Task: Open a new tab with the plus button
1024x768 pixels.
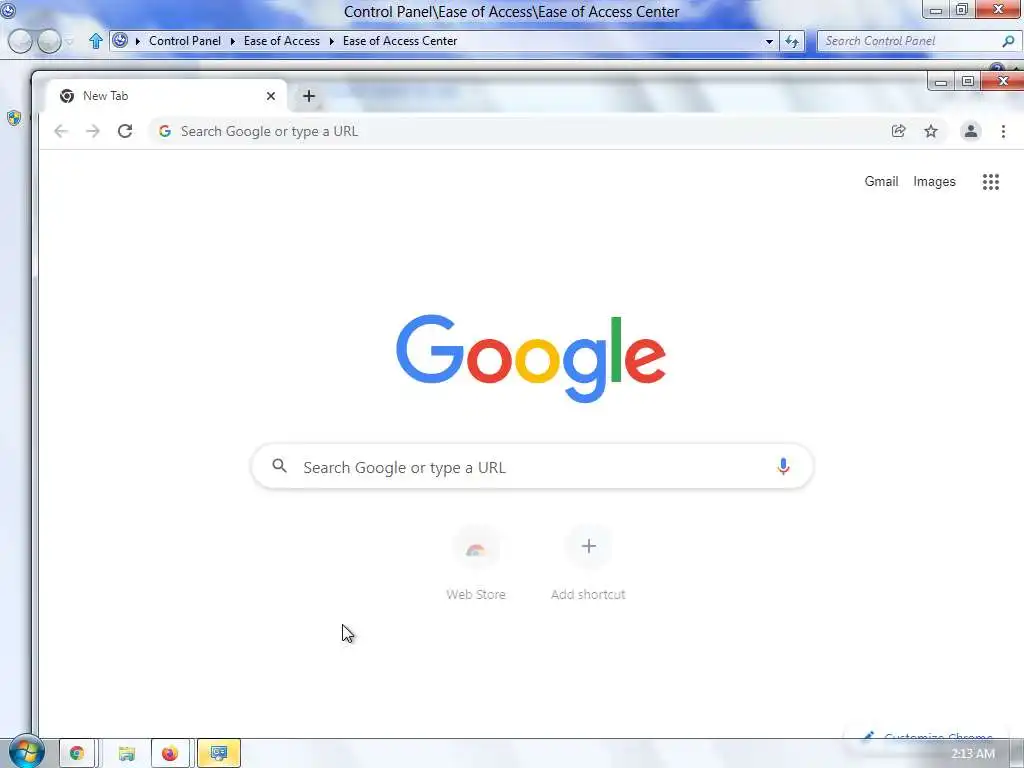Action: (309, 96)
